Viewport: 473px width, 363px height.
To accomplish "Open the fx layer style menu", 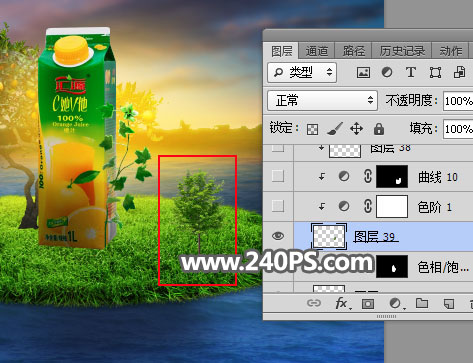I will pos(342,303).
